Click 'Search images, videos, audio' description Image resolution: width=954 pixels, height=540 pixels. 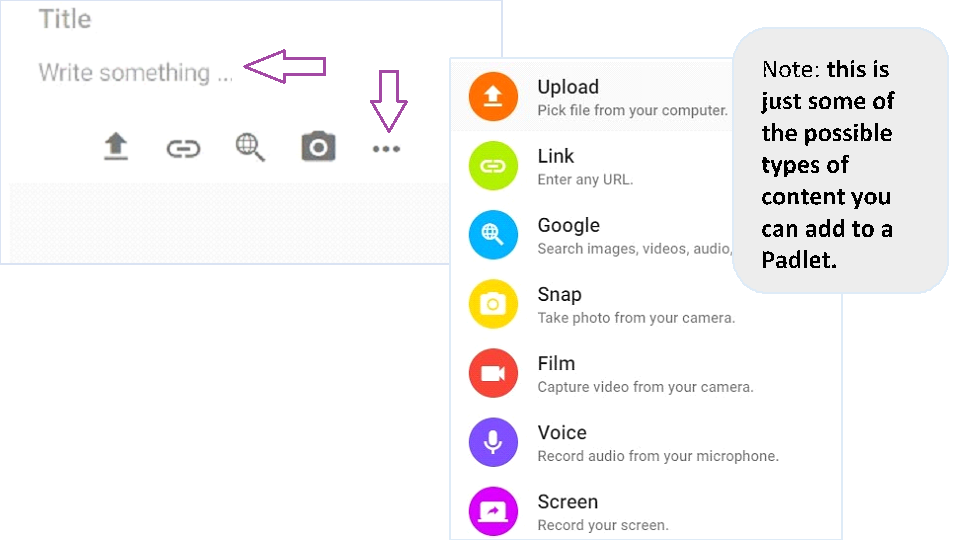[x=635, y=249]
